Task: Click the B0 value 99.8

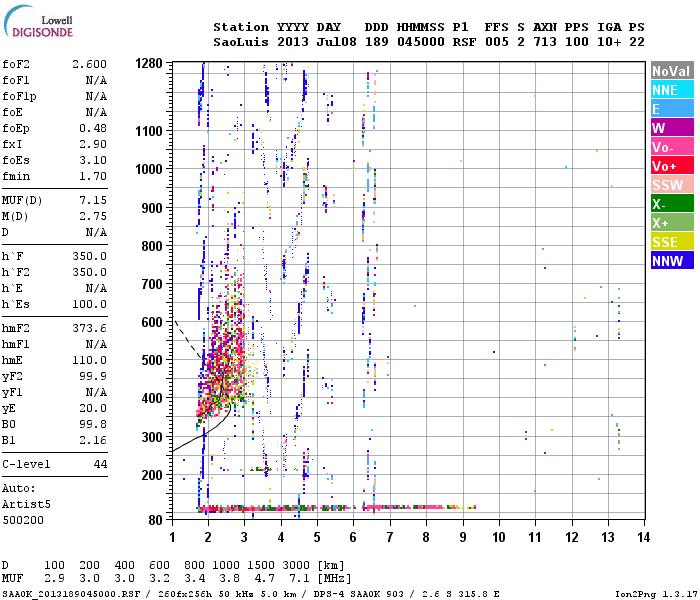Action: (93, 425)
